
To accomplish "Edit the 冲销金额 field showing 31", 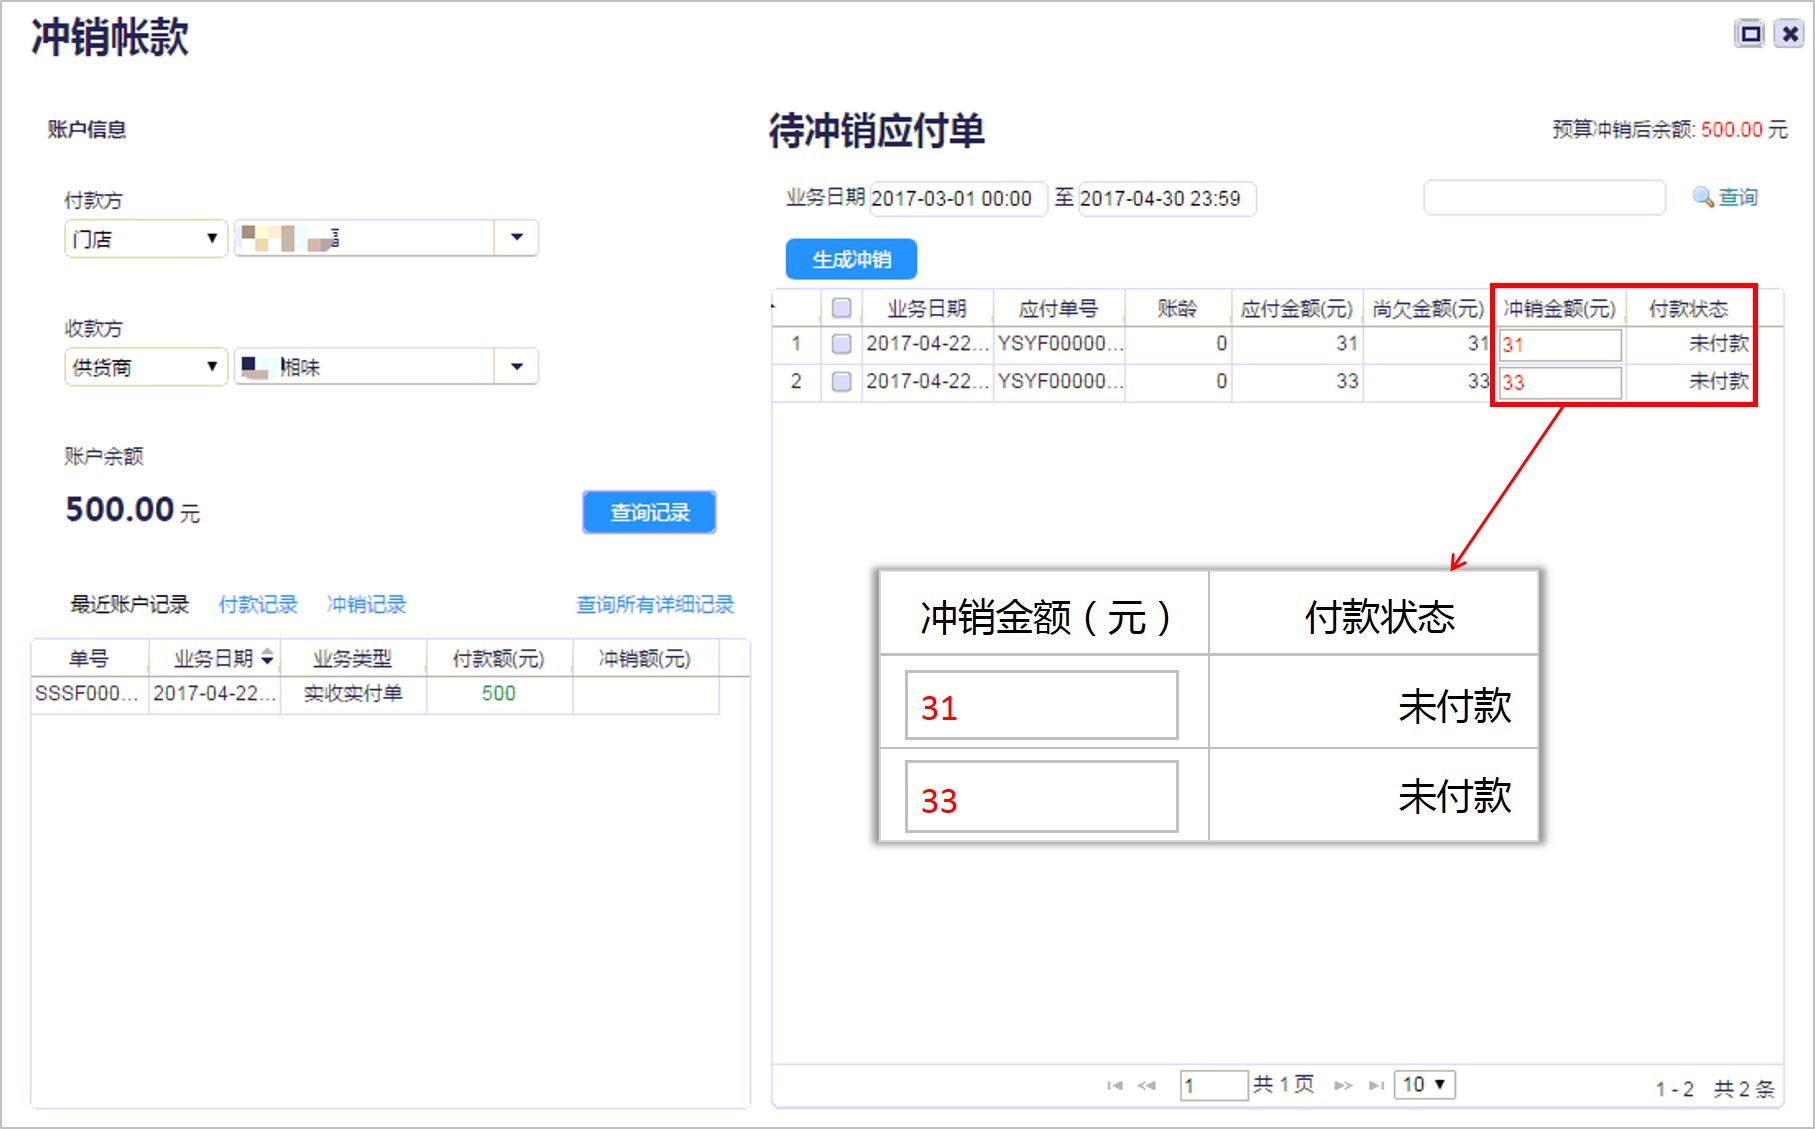I will pyautogui.click(x=1560, y=345).
